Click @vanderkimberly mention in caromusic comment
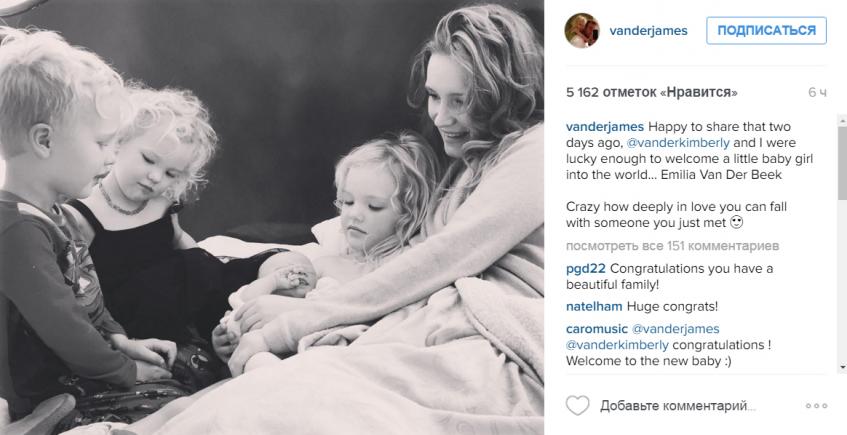The height and width of the screenshot is (435, 847). pos(617,345)
